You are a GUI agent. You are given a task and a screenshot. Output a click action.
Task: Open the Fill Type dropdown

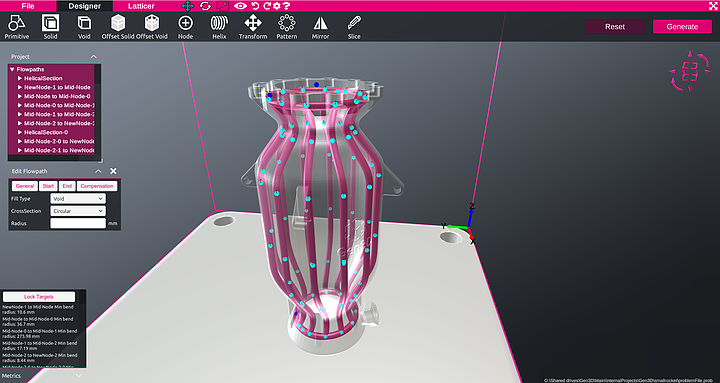(78, 199)
